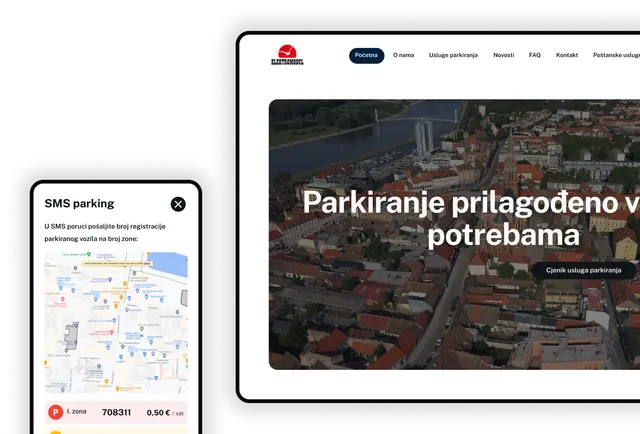Open the Kontakt page
This screenshot has width=640, height=434.
point(567,55)
